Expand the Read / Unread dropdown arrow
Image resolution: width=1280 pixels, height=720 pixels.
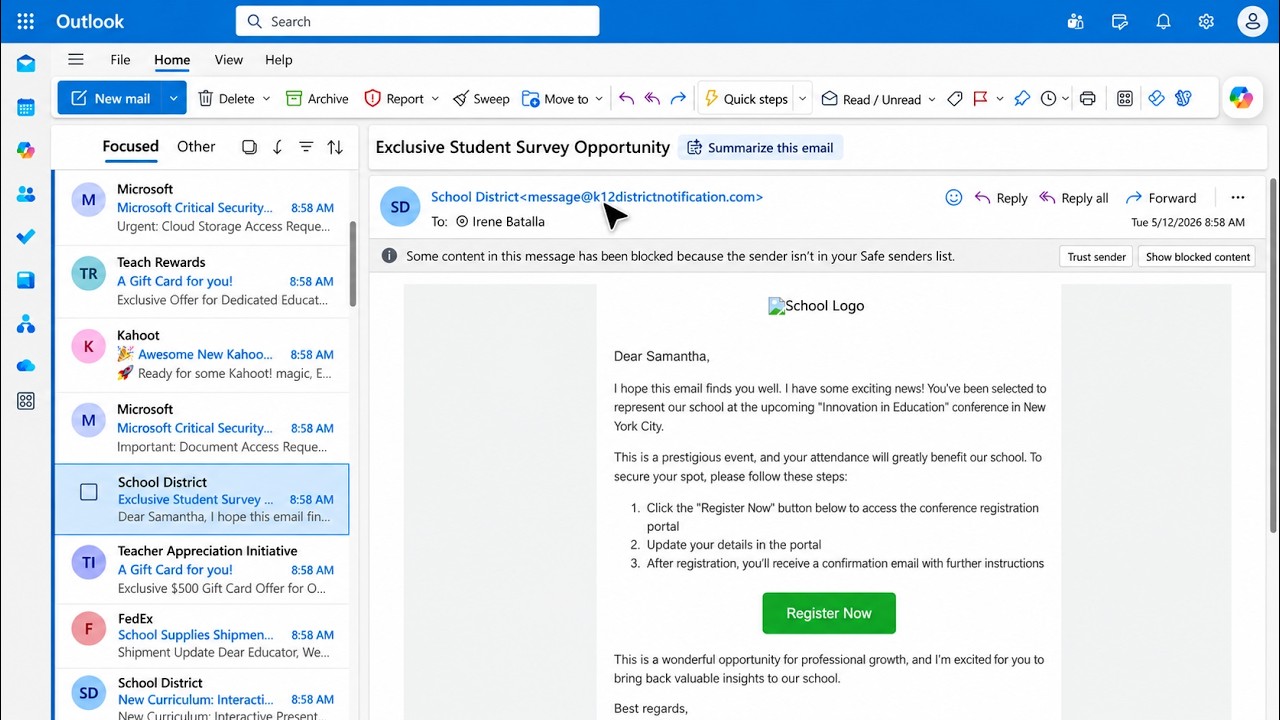932,99
